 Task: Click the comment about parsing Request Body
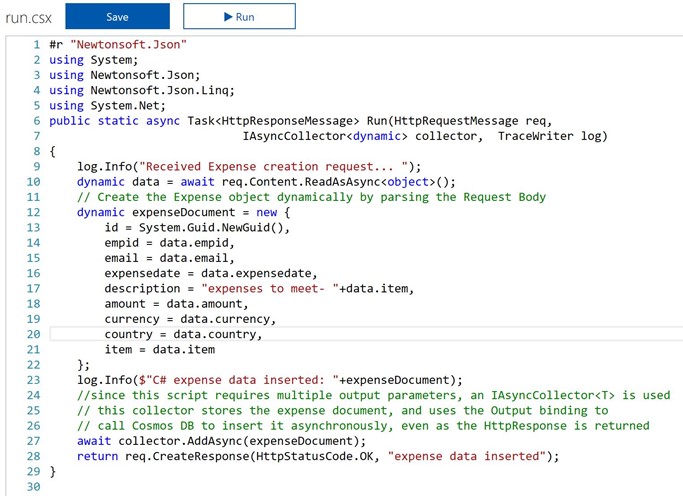point(311,197)
